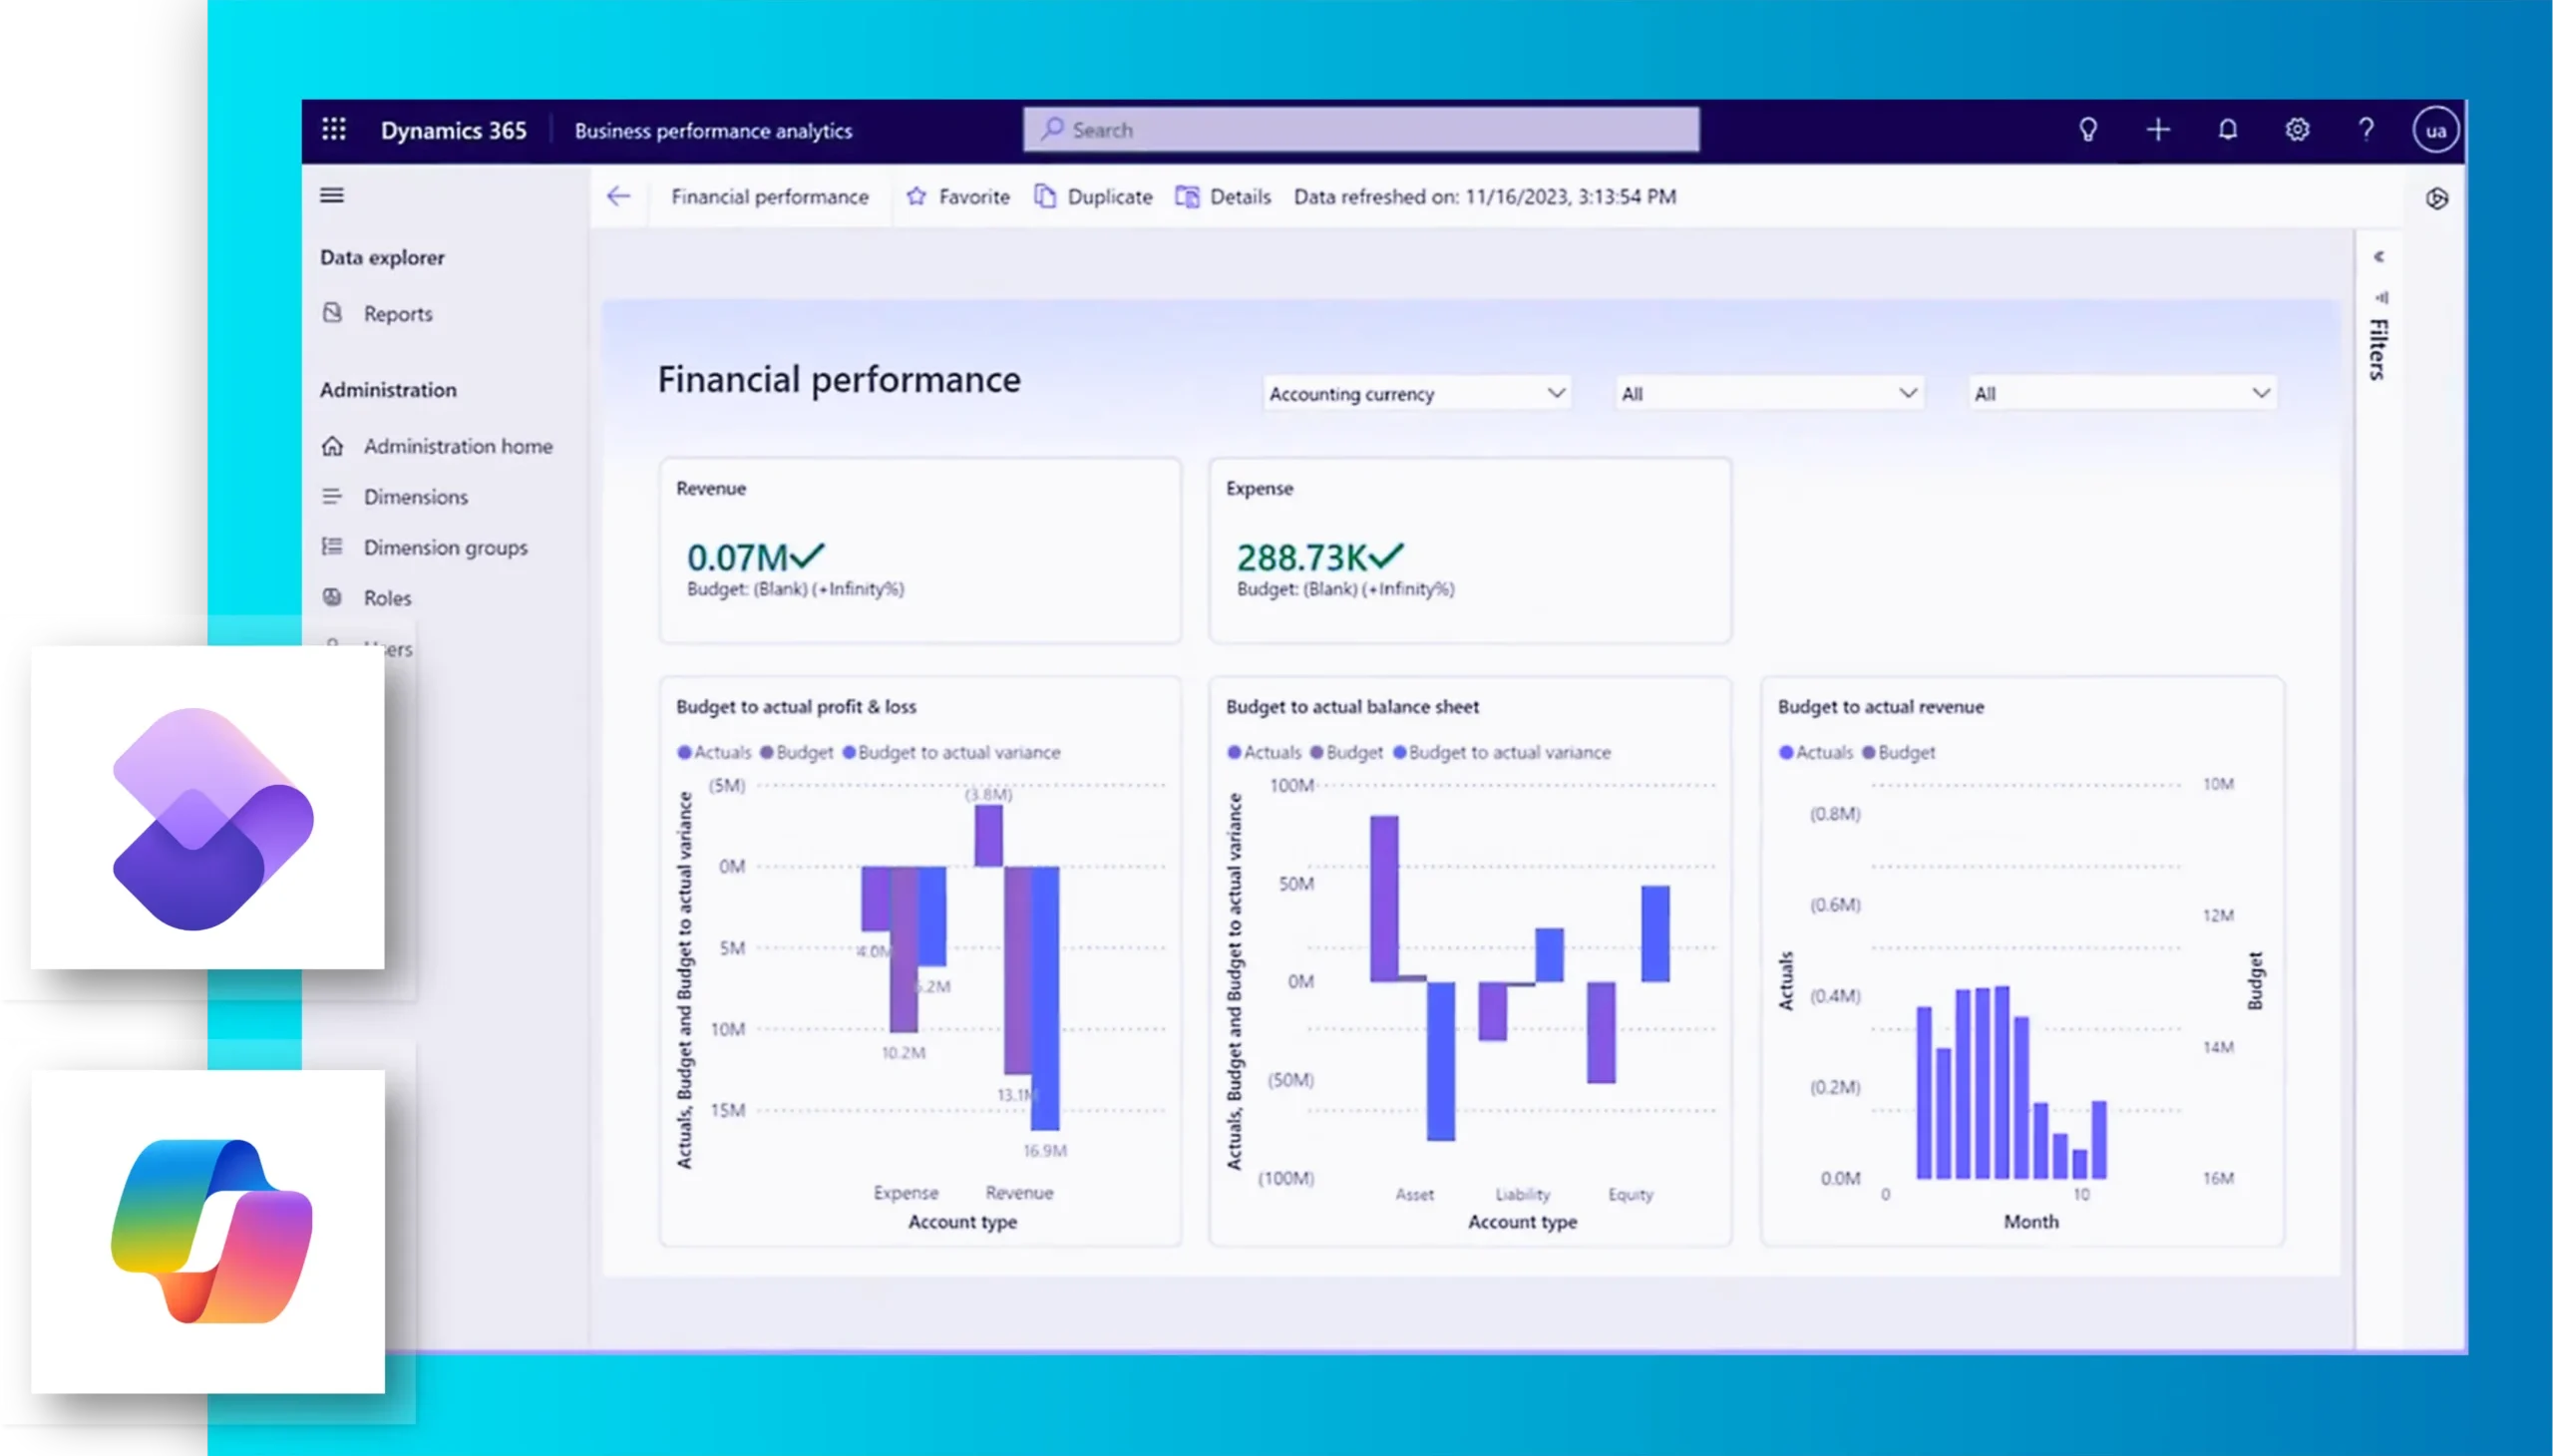Click Budget legend in profit & loss chart
The image size is (2553, 1456).
(797, 752)
